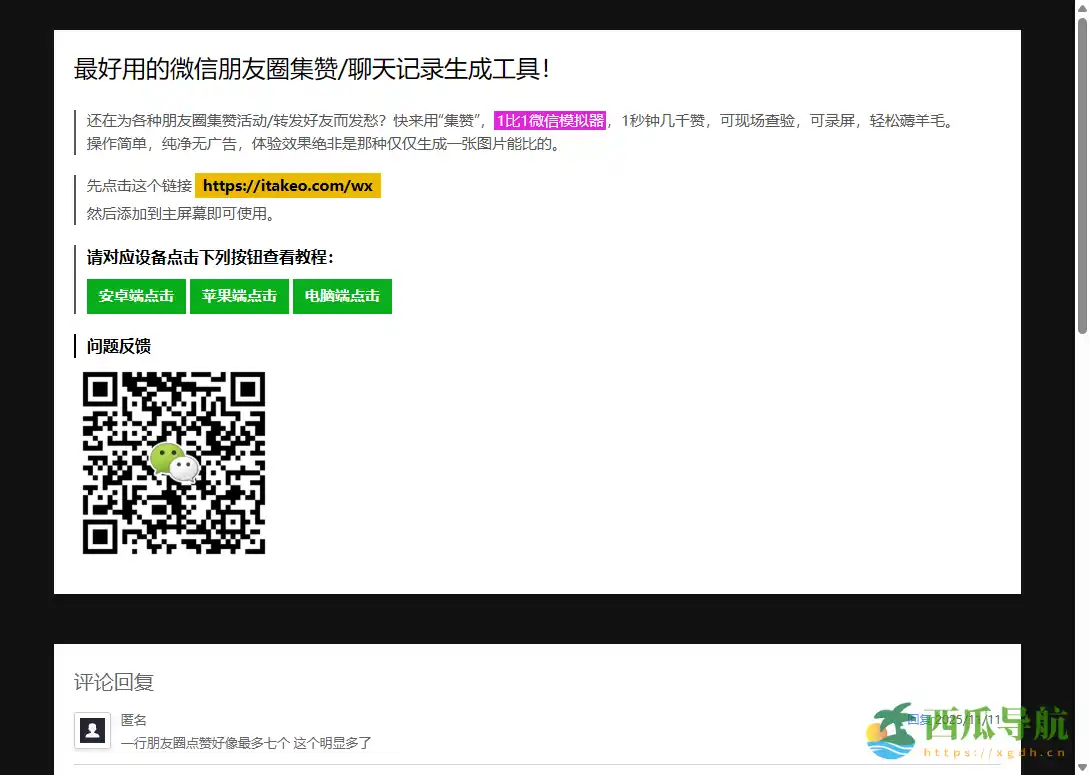Scan area: click the QR code image
Viewport: 1090px width, 775px height.
click(x=173, y=463)
